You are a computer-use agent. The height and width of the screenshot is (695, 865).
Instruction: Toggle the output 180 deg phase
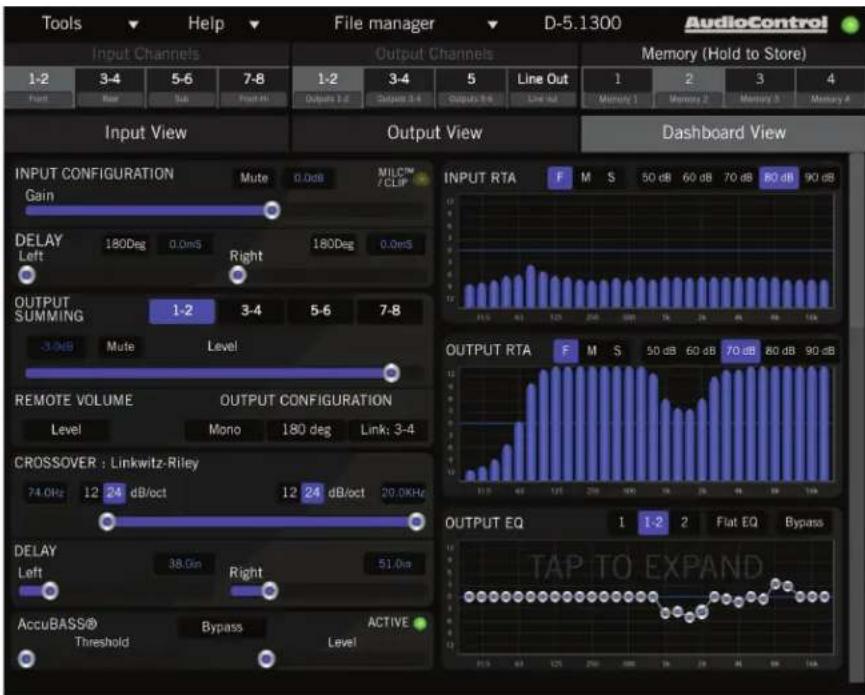point(306,430)
